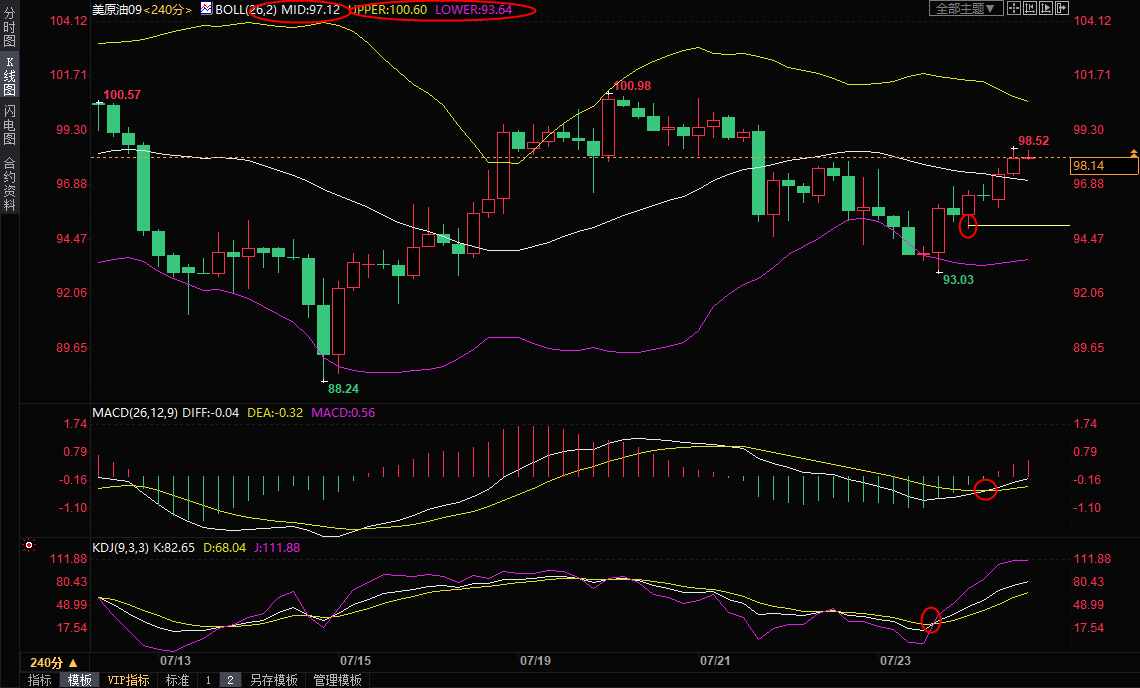Expand the 240分 period selector at bottom
Viewport: 1140px width, 688px height.
pyautogui.click(x=53, y=662)
